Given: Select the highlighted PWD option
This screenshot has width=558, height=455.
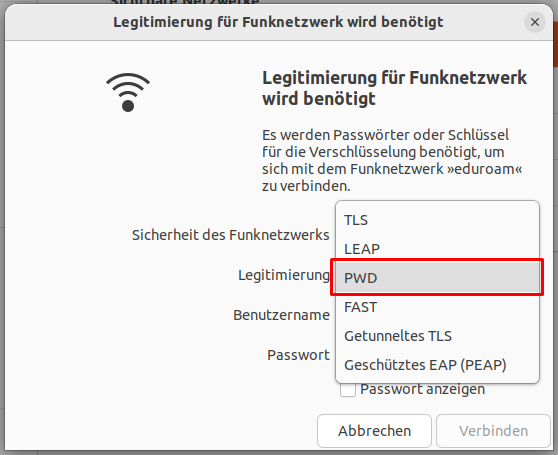Looking at the screenshot, I should click(x=437, y=278).
